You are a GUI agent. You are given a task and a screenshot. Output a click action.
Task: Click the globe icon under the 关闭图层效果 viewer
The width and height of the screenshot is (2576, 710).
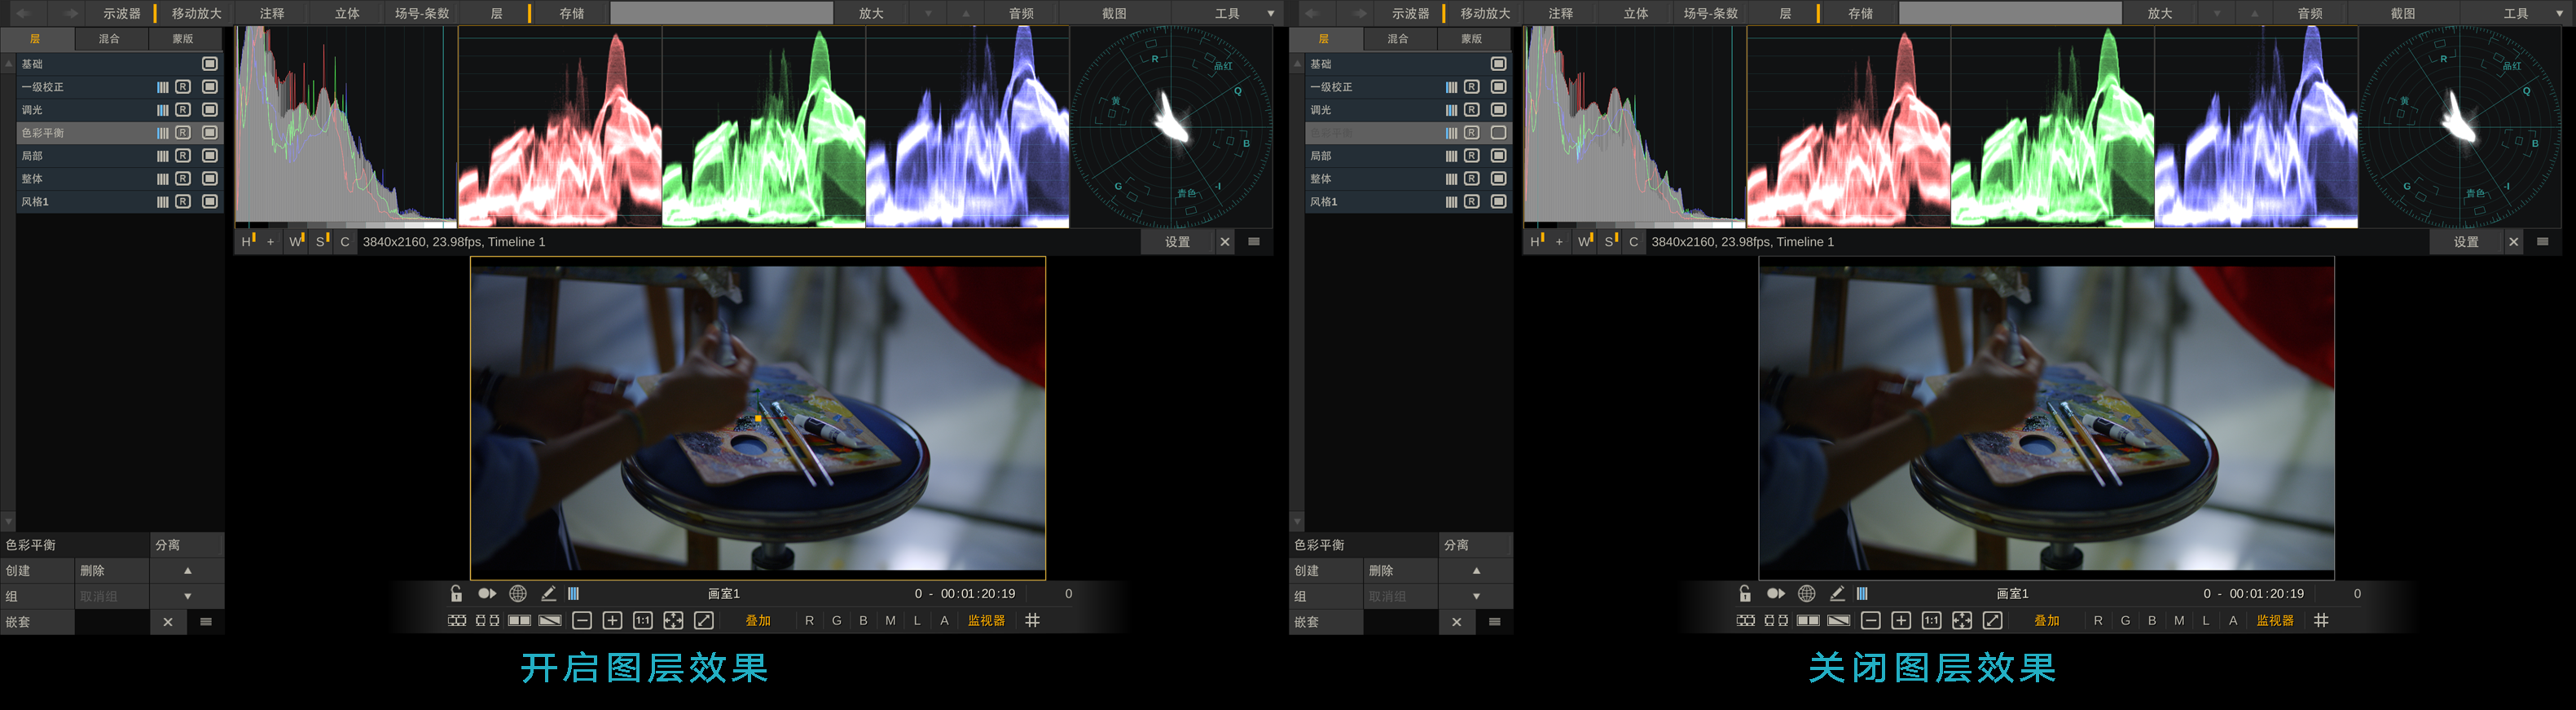click(x=1806, y=593)
